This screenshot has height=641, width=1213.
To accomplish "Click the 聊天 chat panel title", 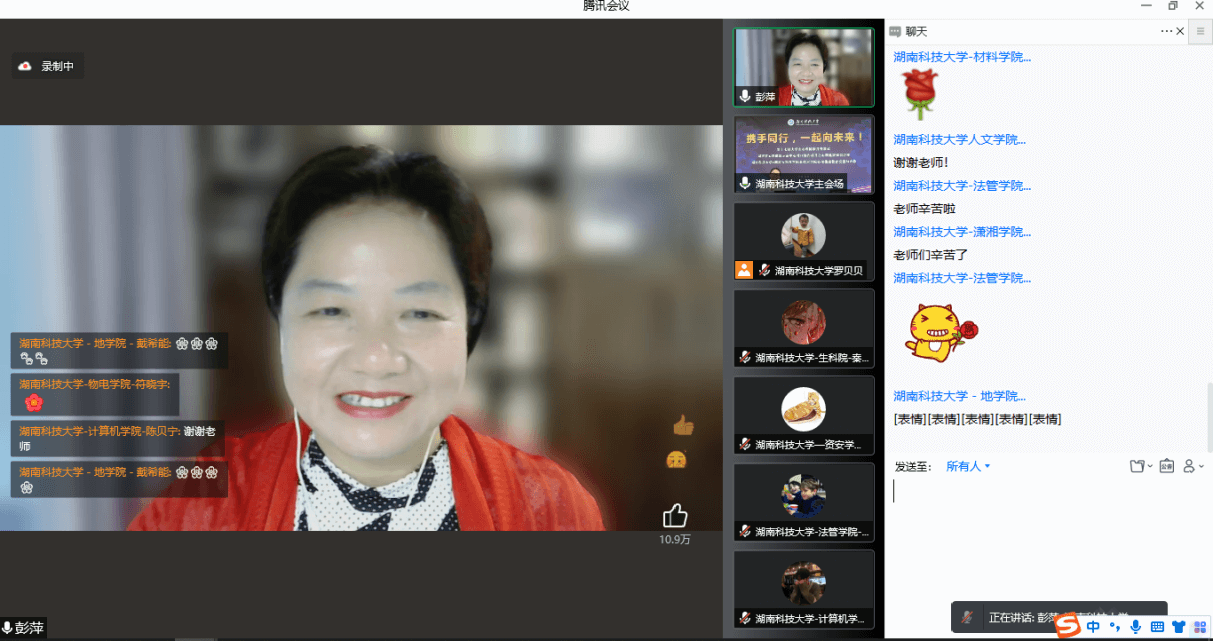I will click(915, 32).
